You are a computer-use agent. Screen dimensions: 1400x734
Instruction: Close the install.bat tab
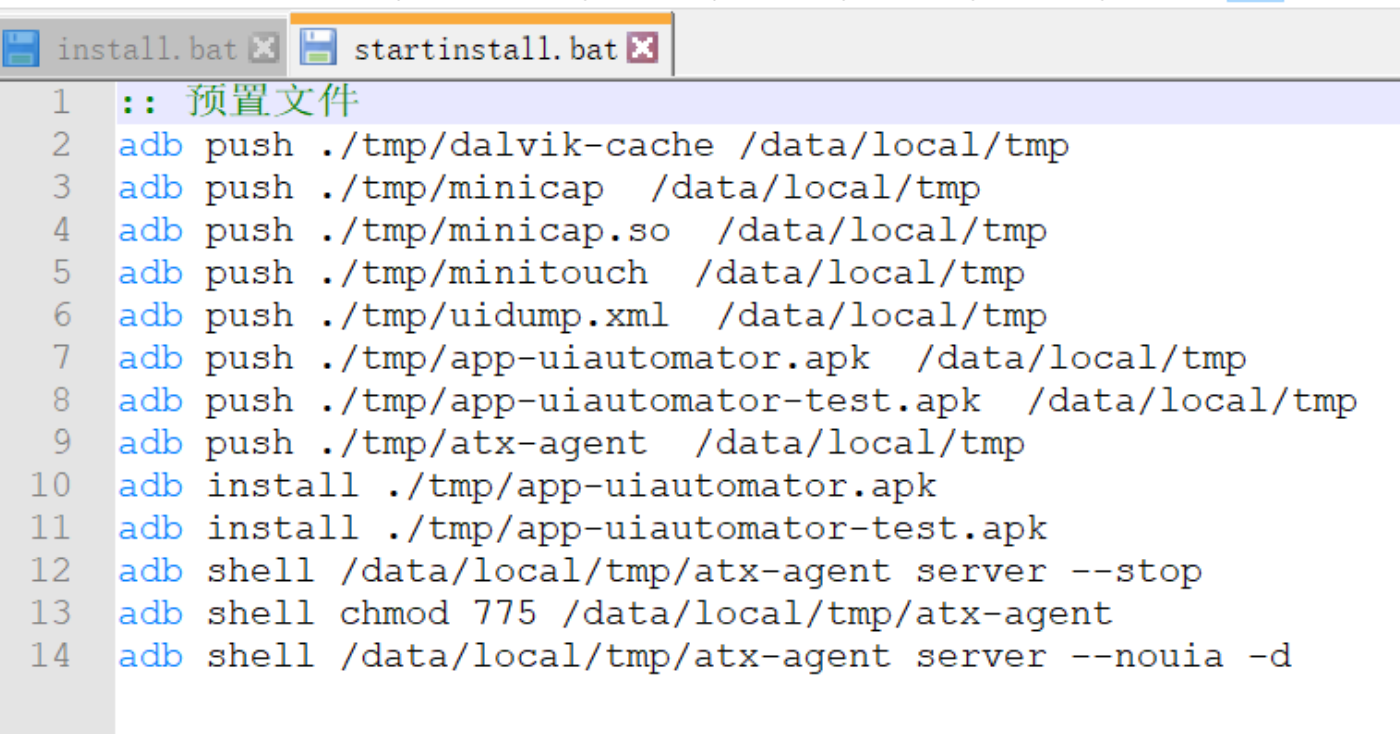[x=263, y=47]
